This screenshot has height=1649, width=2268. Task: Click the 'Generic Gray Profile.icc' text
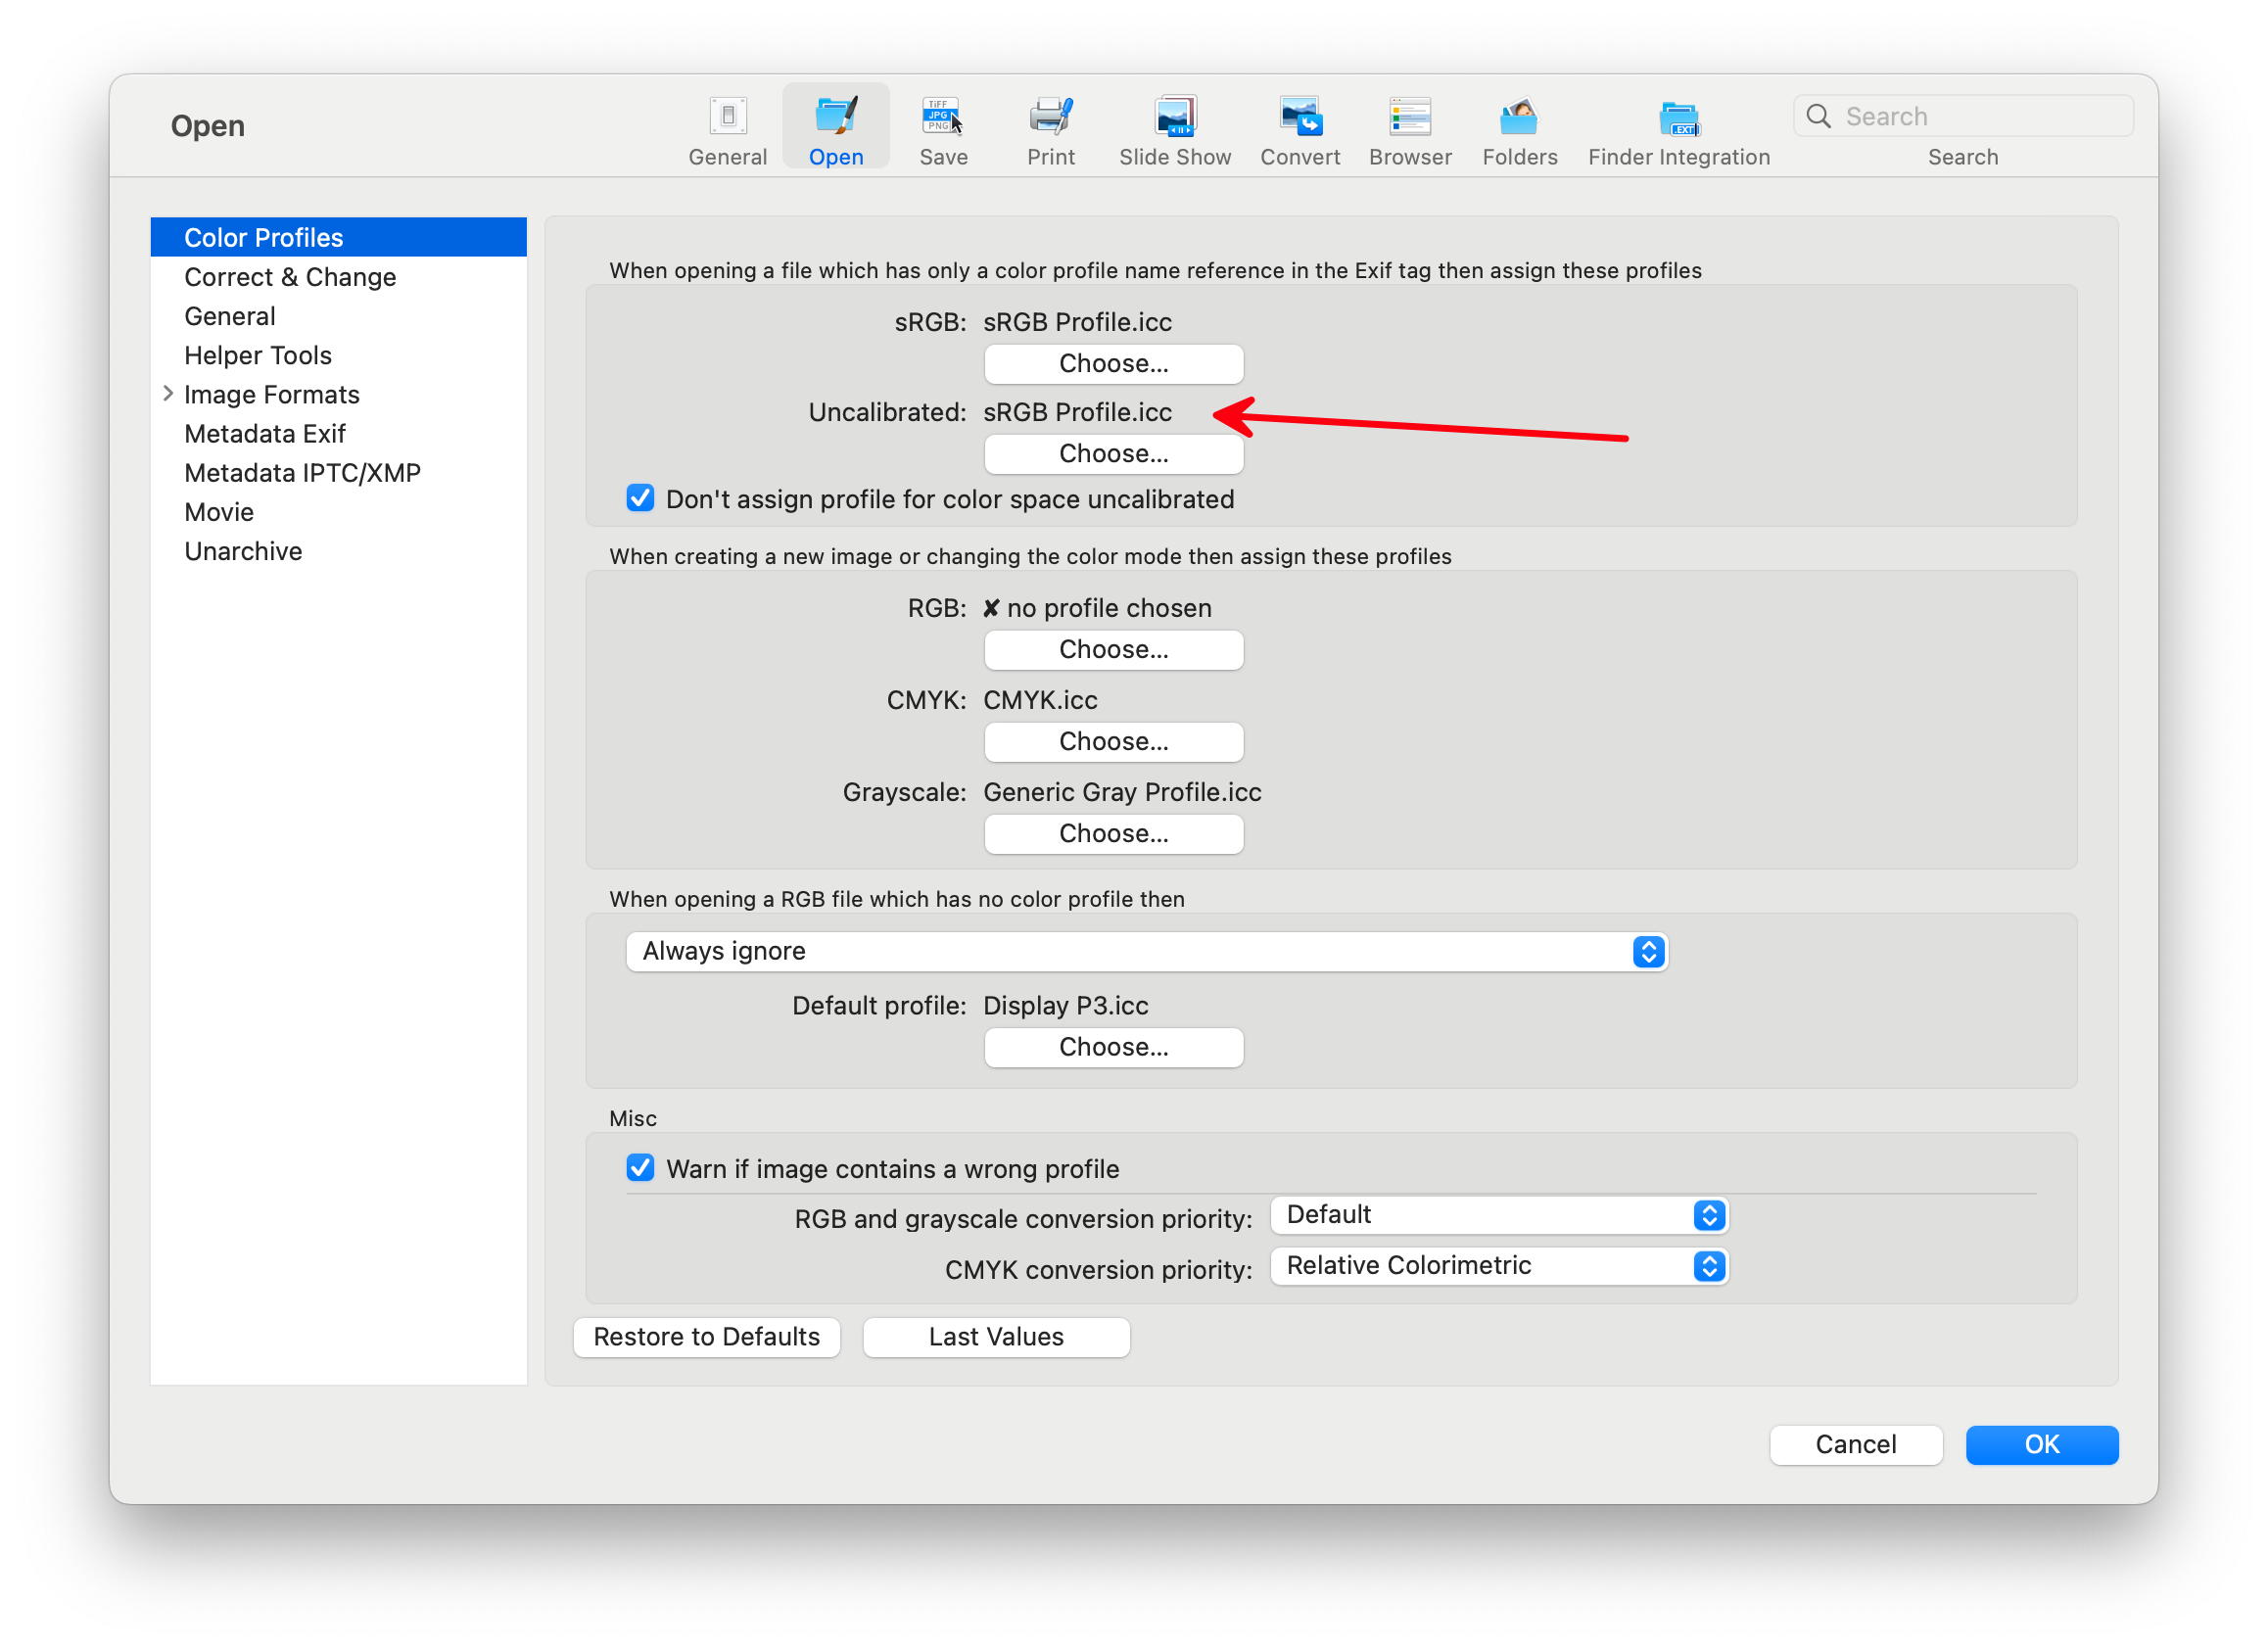(1122, 792)
